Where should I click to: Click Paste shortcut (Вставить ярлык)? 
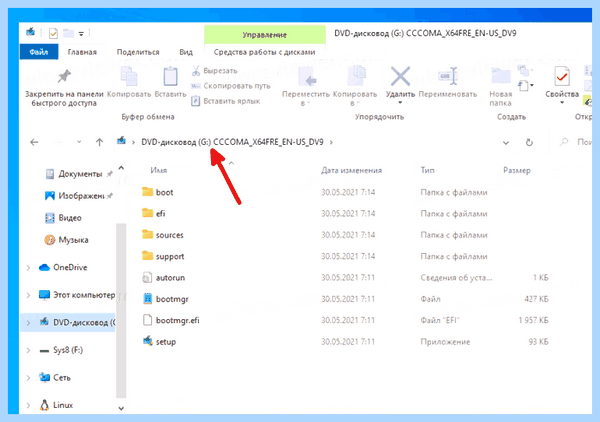pos(226,101)
